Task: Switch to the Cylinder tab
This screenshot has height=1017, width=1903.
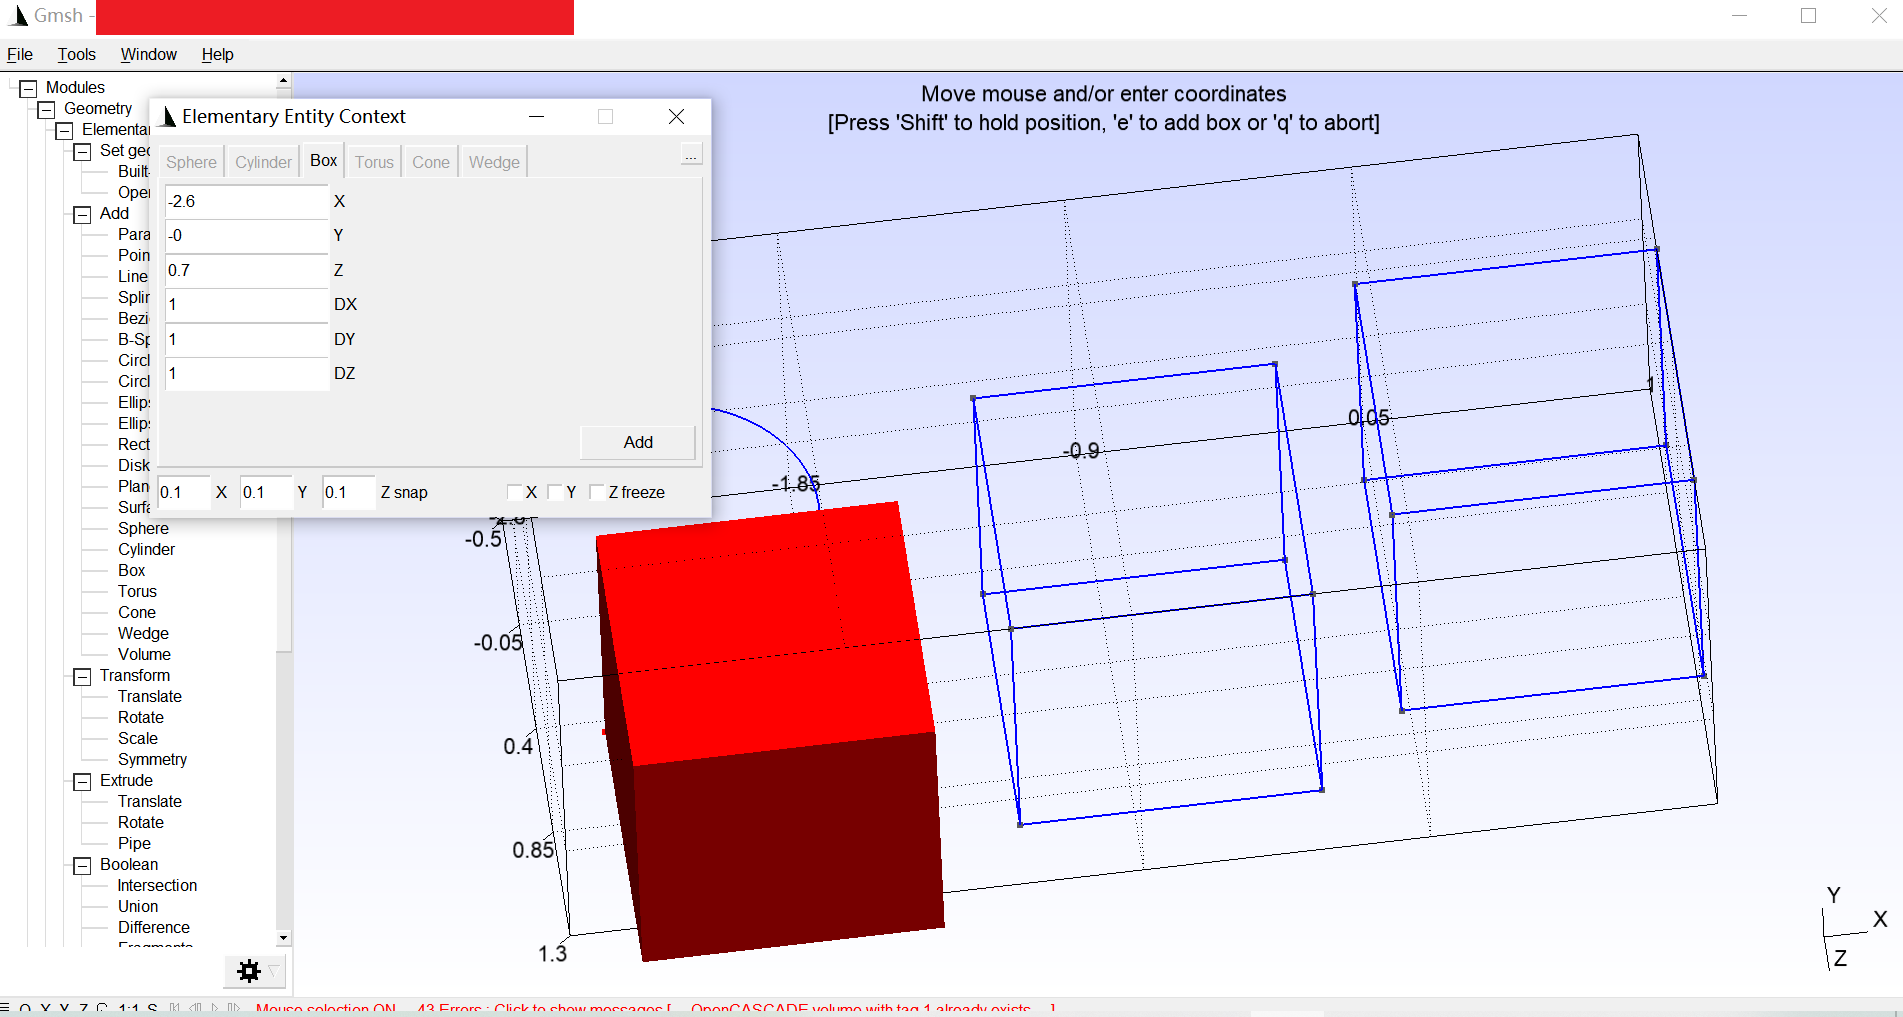Action: point(263,162)
